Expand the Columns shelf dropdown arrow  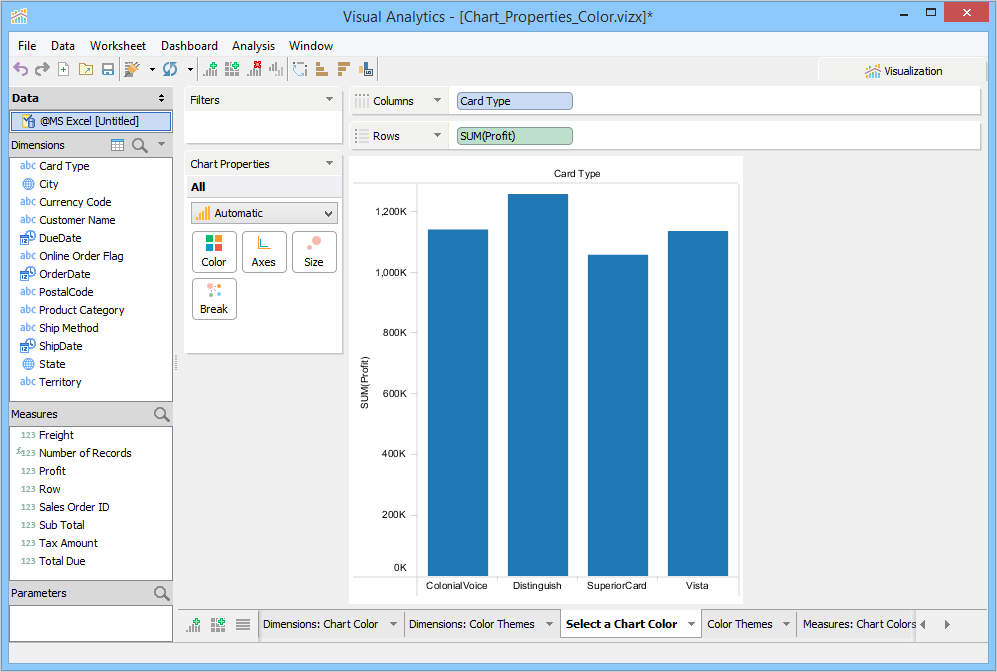(437, 101)
